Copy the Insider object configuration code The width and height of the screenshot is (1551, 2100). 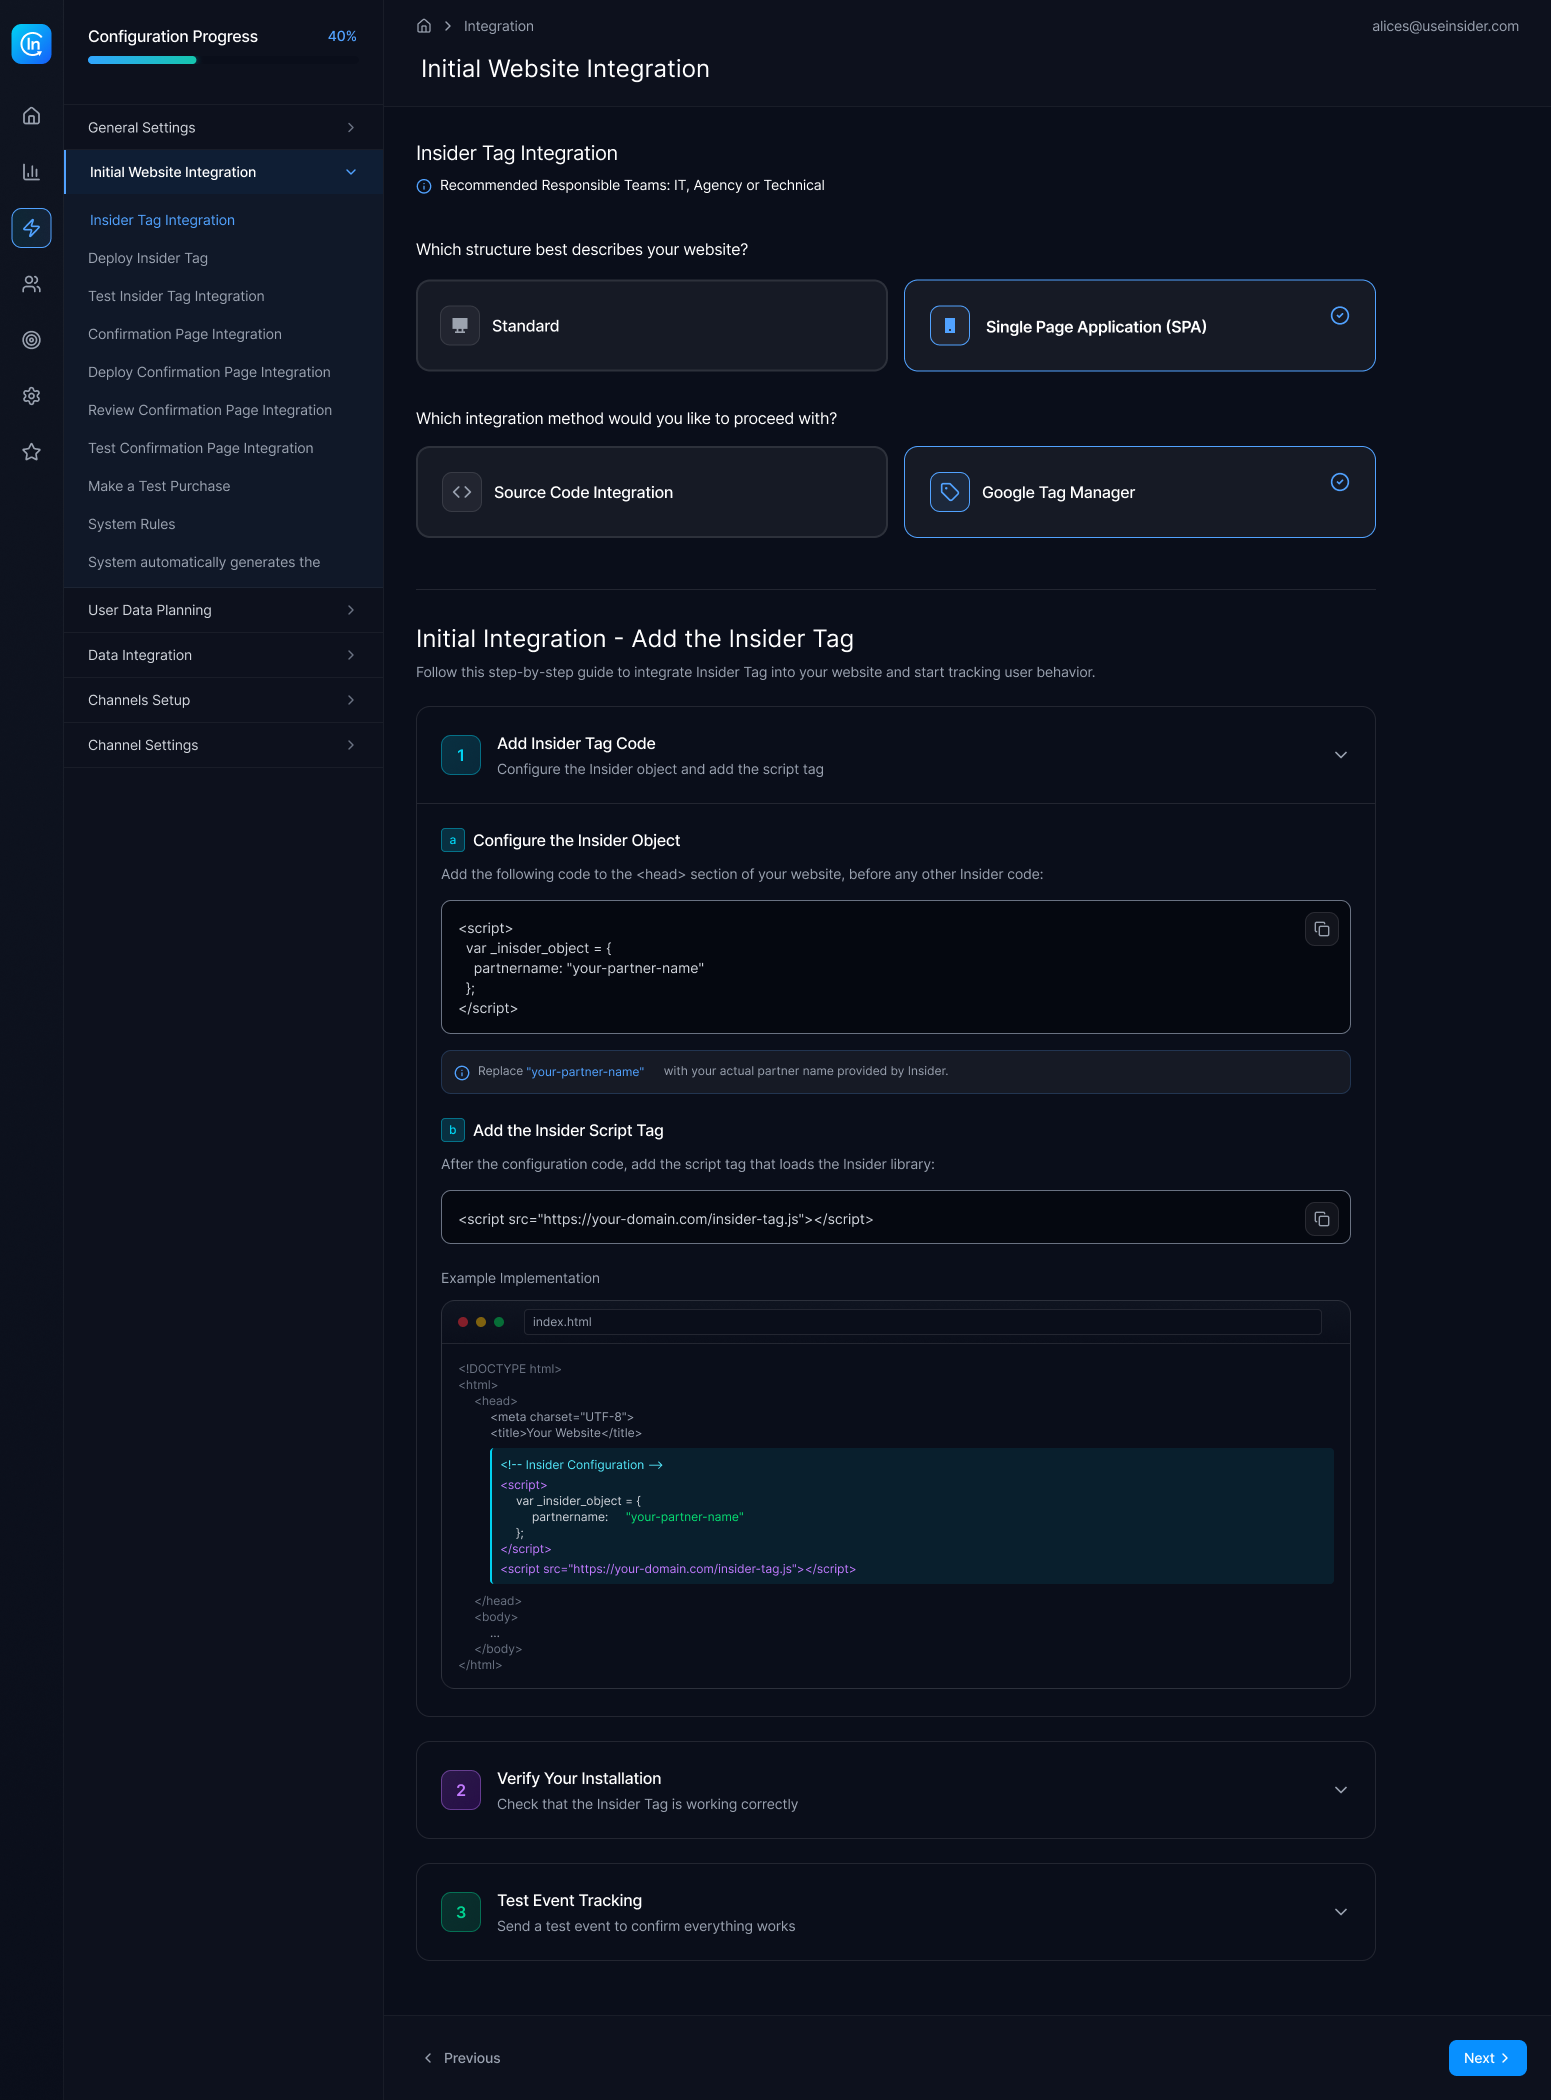pyautogui.click(x=1322, y=929)
